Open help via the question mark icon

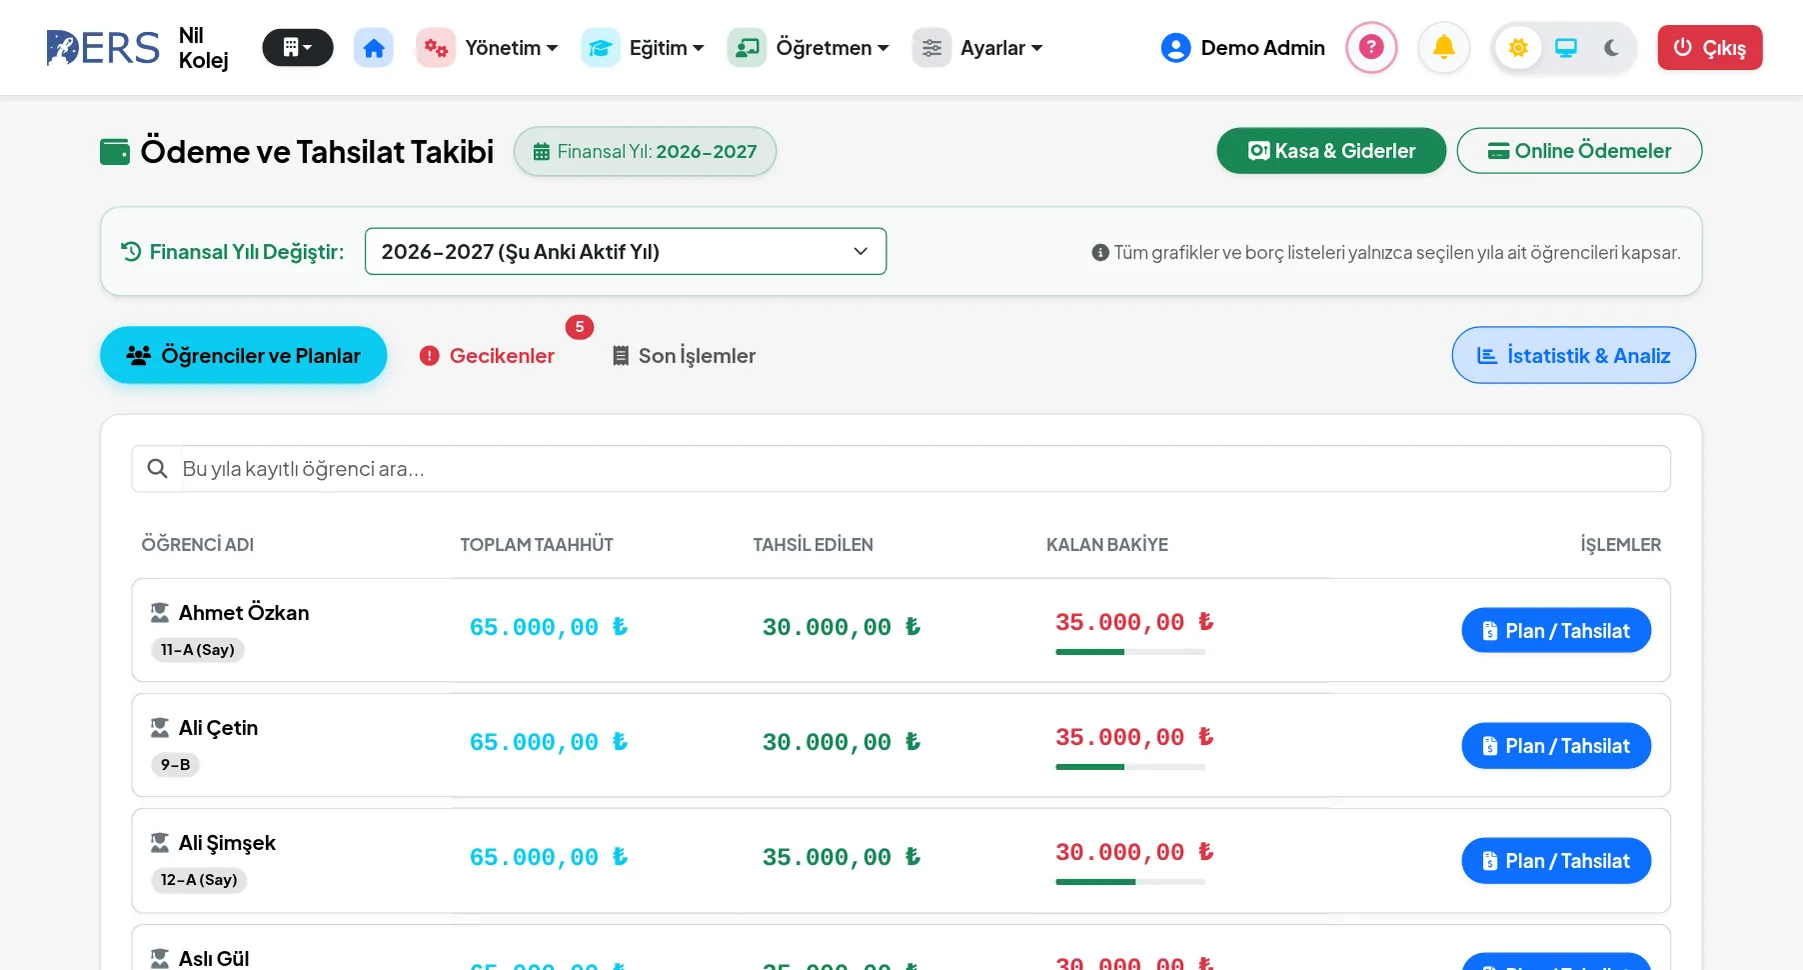(x=1371, y=47)
